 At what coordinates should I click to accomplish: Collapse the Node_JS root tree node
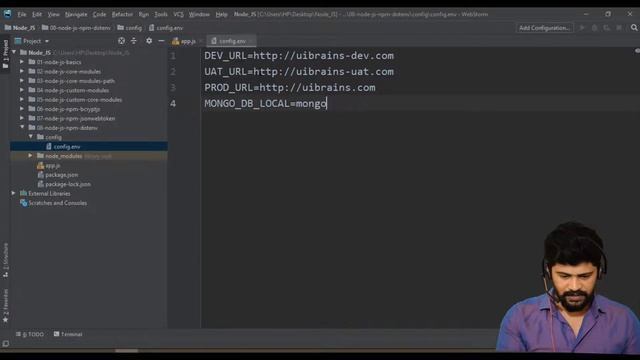[x=14, y=52]
